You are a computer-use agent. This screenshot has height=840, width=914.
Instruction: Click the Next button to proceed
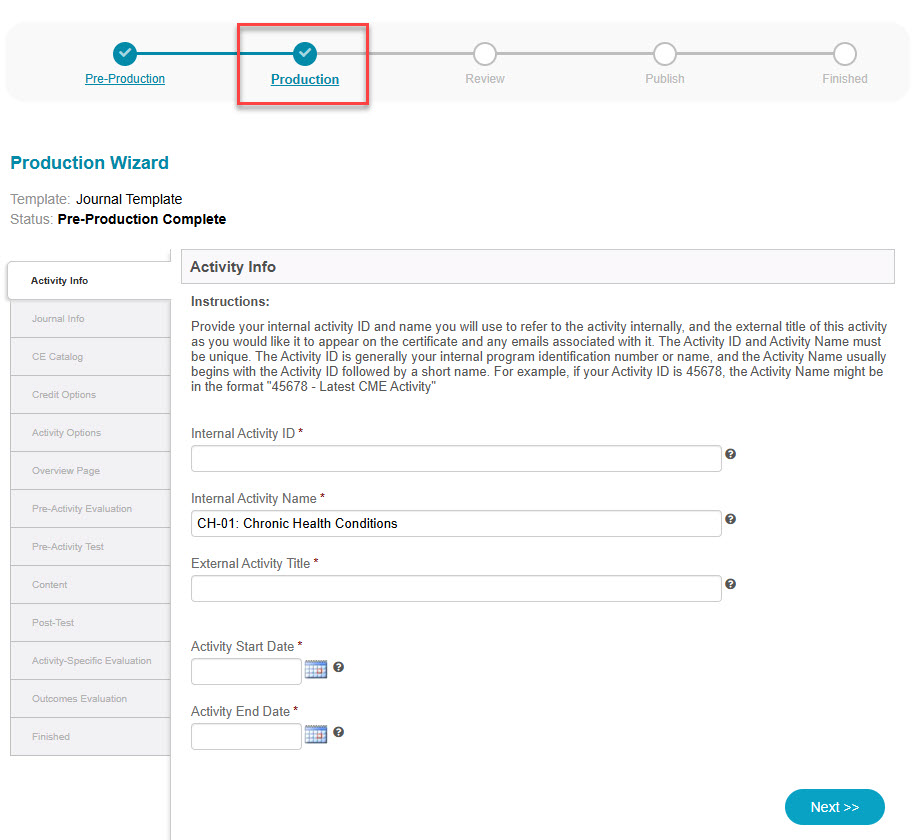(834, 807)
